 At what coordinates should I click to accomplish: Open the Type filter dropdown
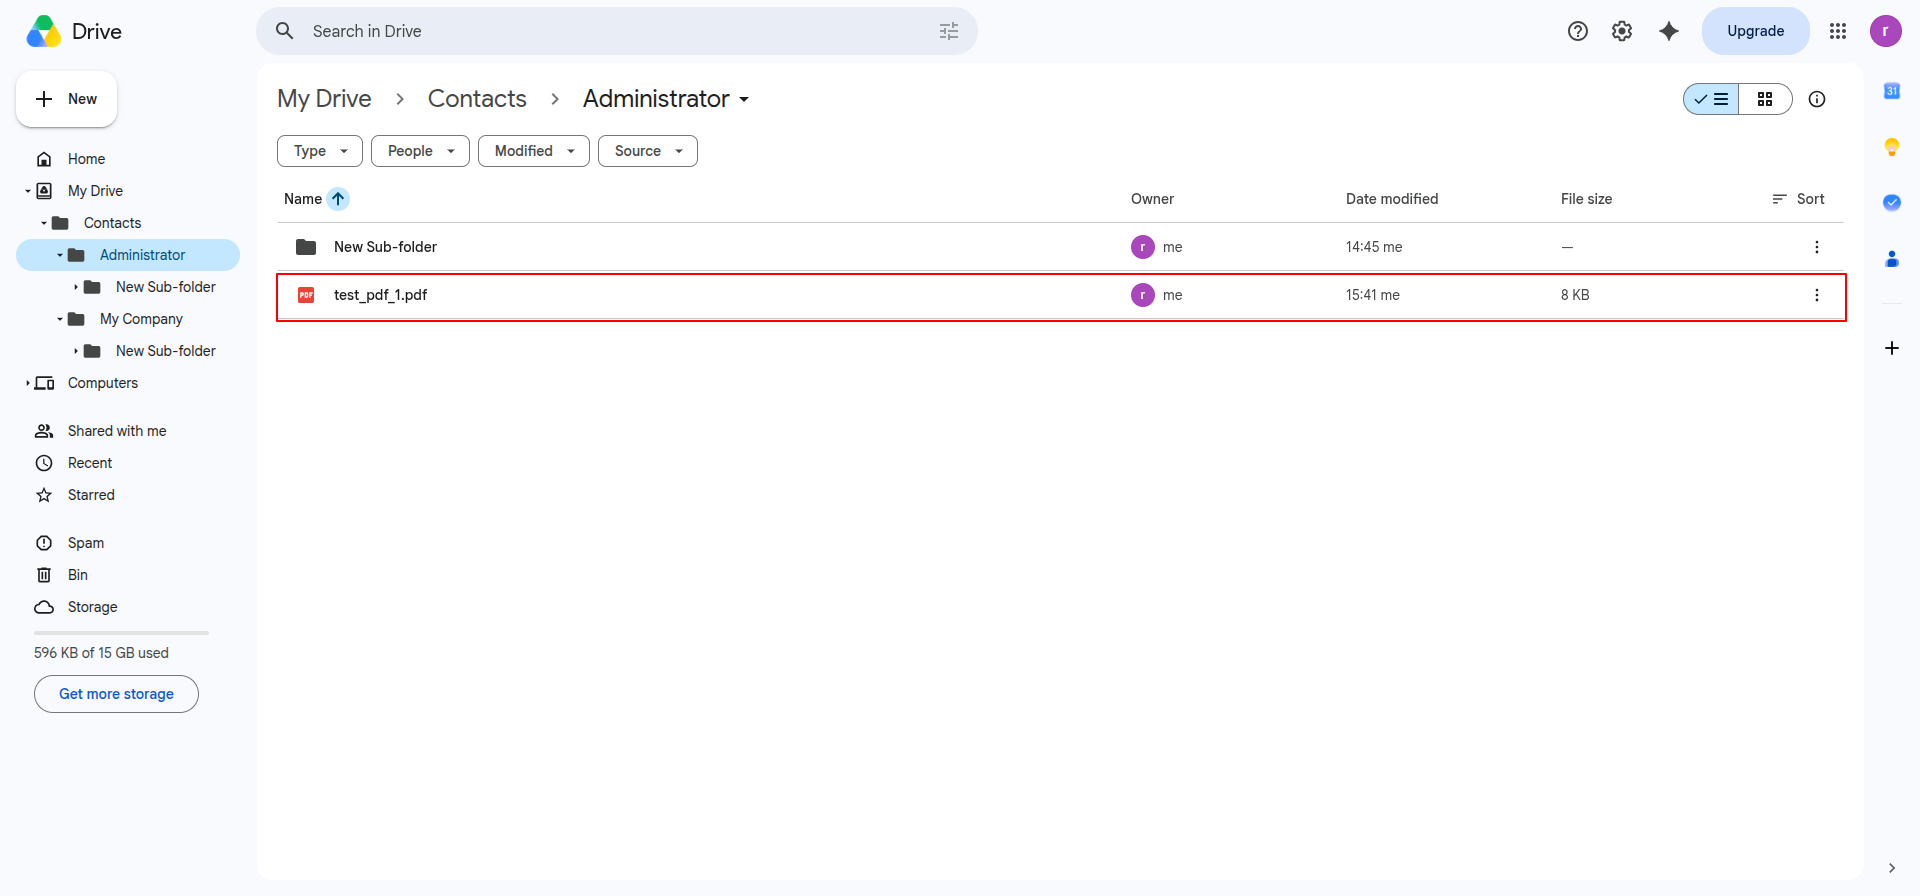pos(320,151)
